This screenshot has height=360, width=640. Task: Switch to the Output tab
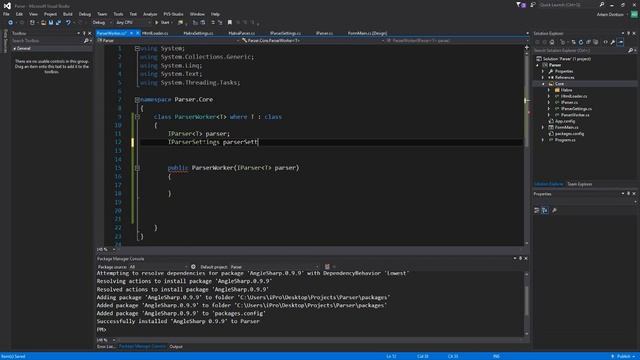176,347
